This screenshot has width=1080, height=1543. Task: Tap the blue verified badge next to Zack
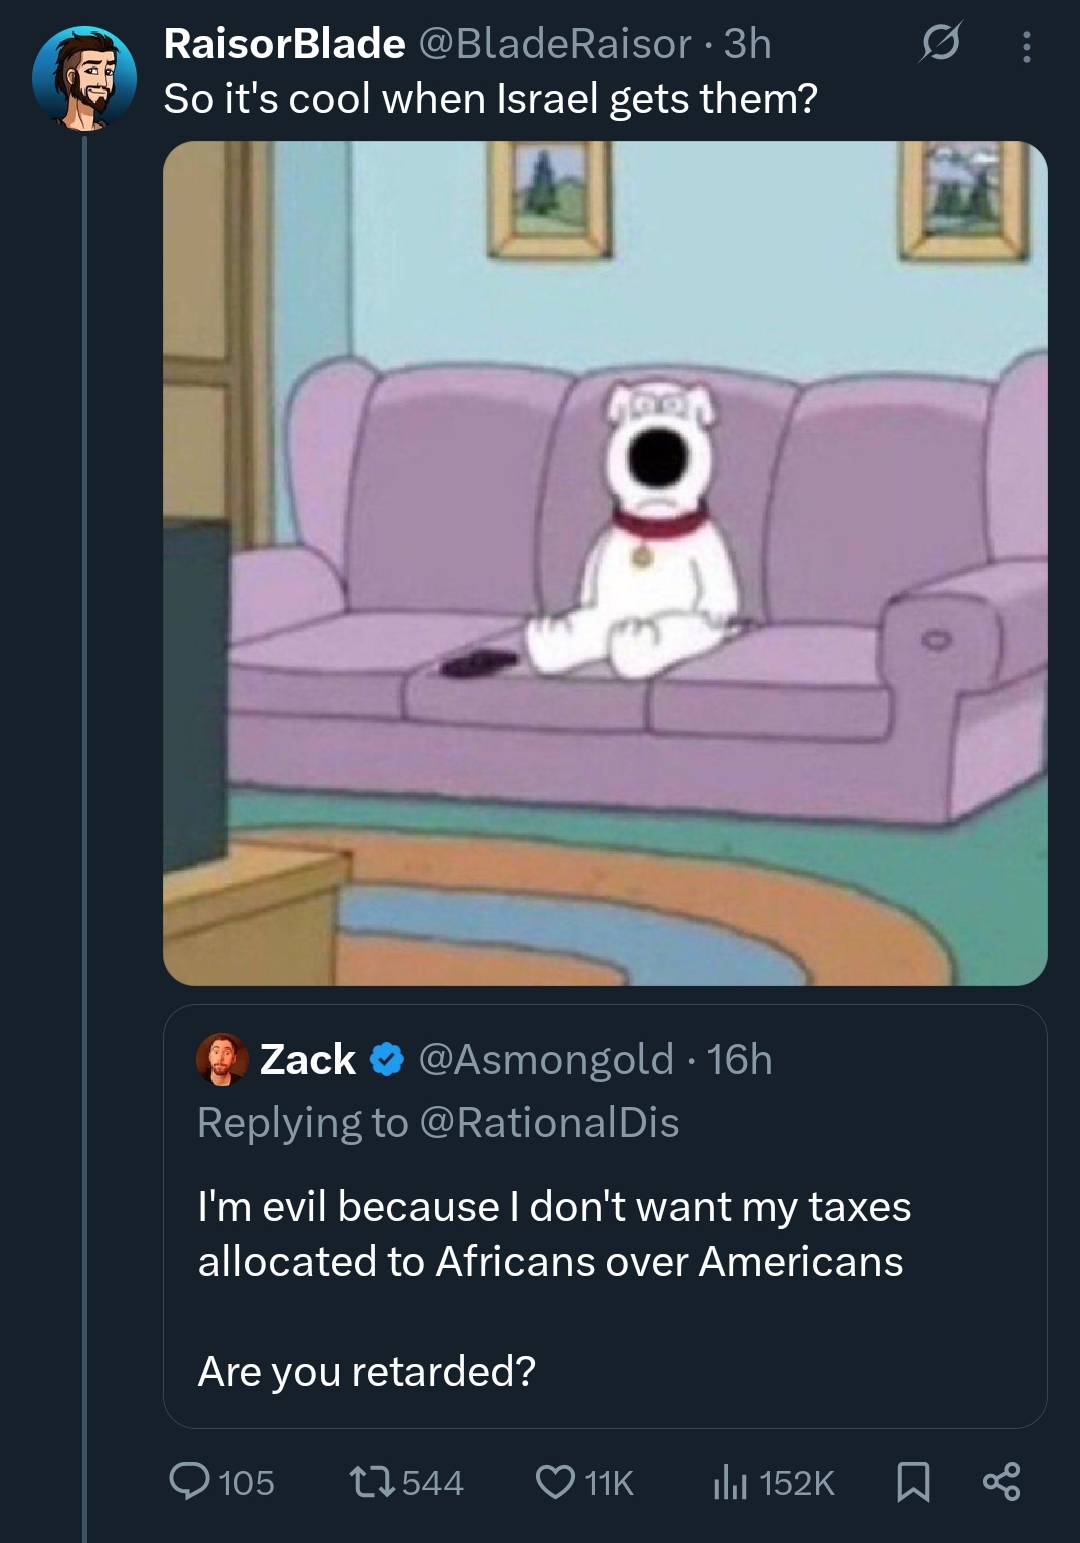(x=387, y=1060)
